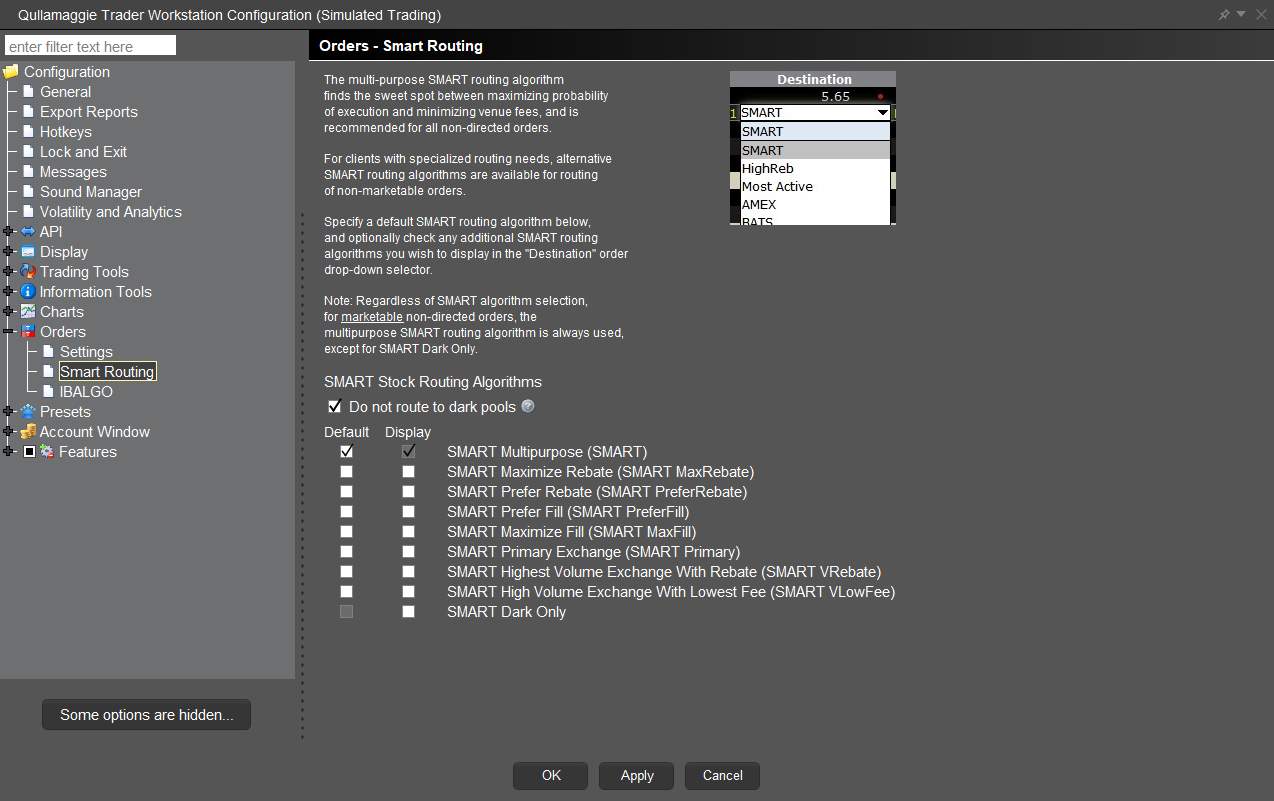This screenshot has height=801, width=1274.
Task: Click the Display monitor icon in tree
Action: (28, 252)
